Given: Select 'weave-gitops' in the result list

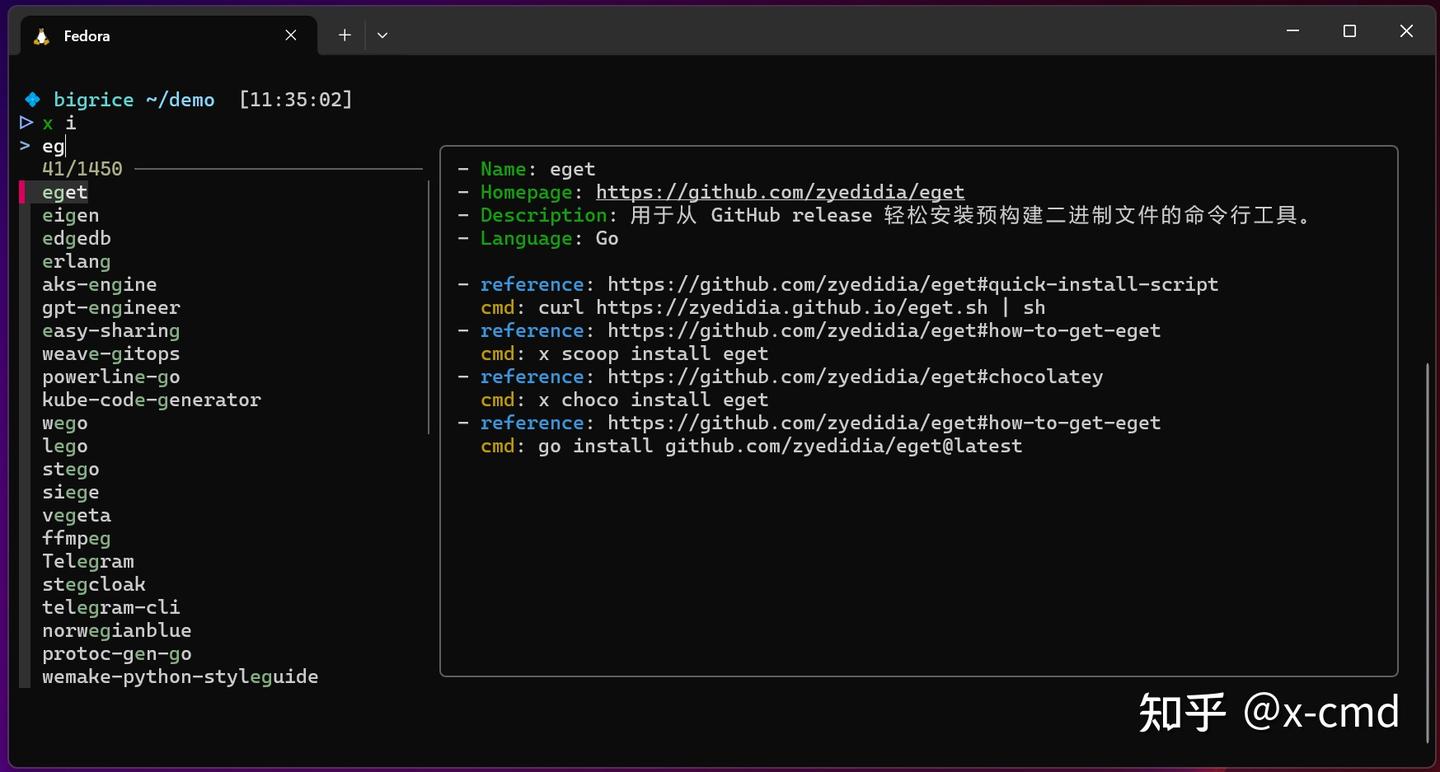Looking at the screenshot, I should click(x=111, y=353).
